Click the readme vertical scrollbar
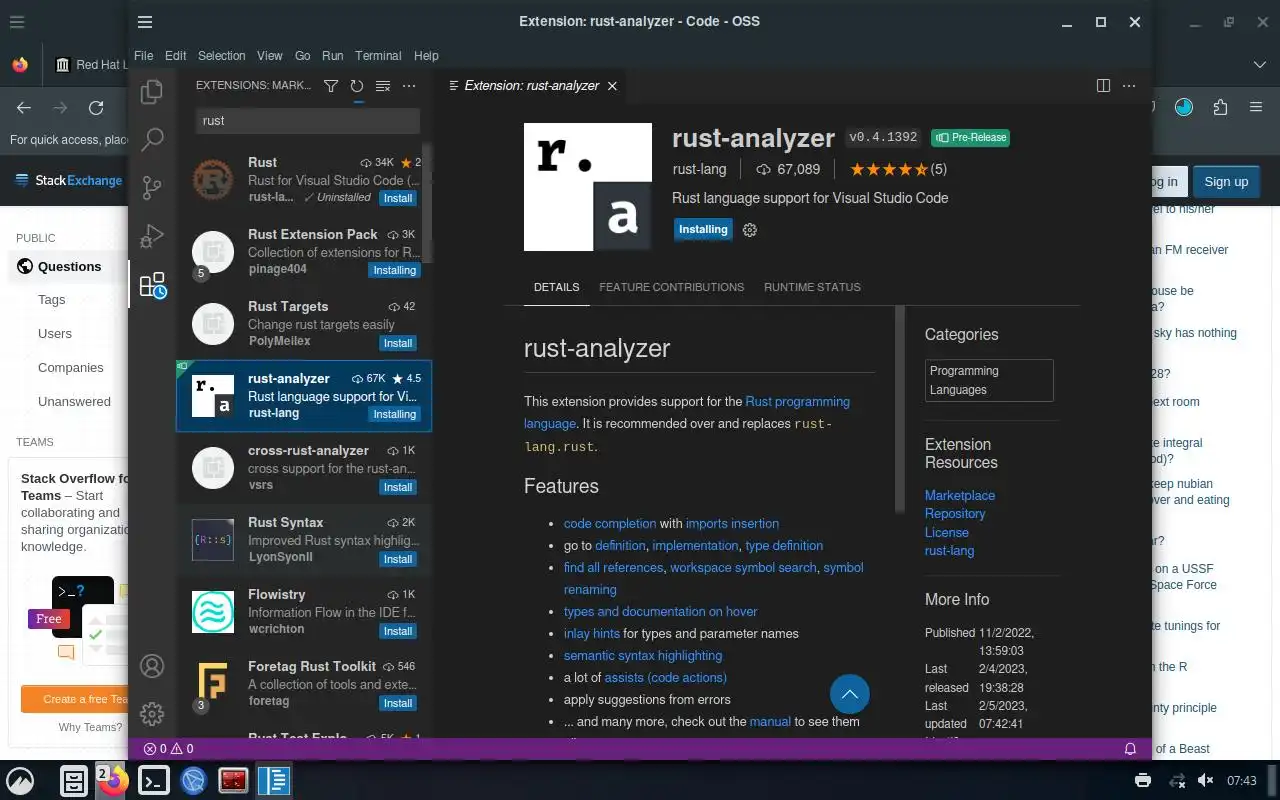Image resolution: width=1280 pixels, height=800 pixels. point(900,410)
